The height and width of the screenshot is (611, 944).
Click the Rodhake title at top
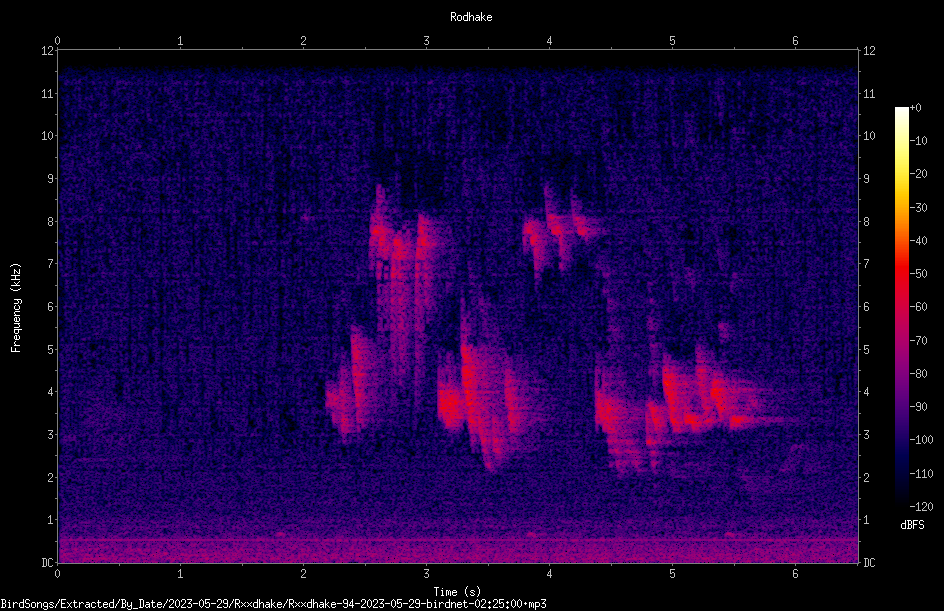pos(471,17)
